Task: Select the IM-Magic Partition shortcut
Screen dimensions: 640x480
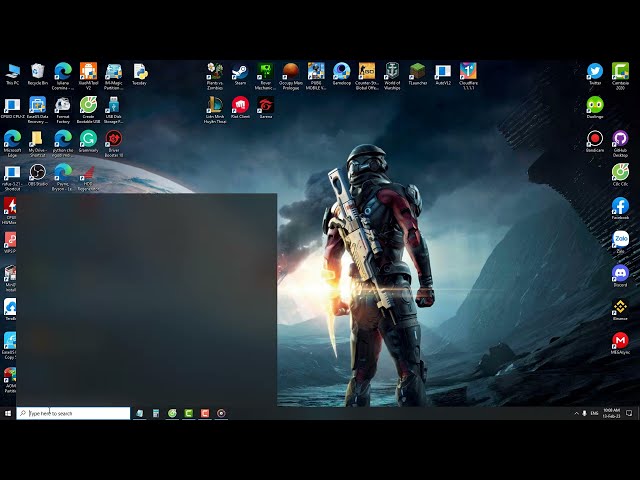Action: pos(113,76)
